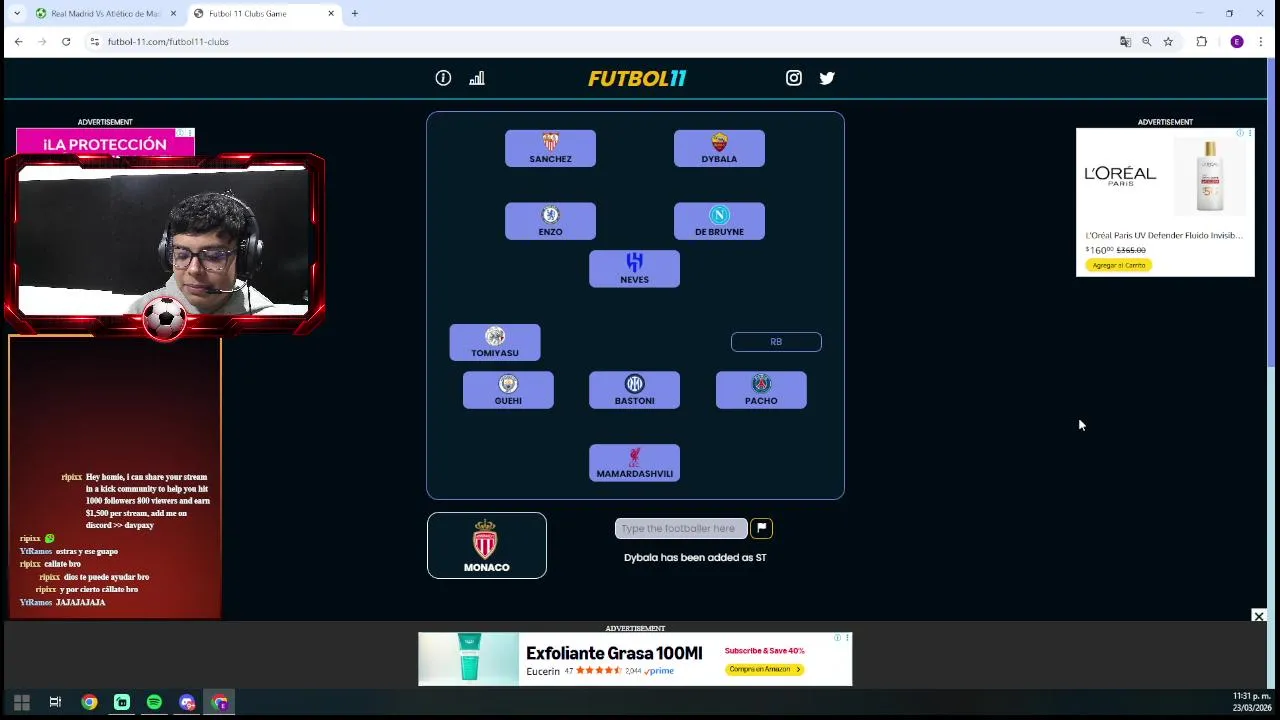Click Agregar al Carrito in L'Oréal ad
The image size is (1280, 720).
click(x=1119, y=265)
